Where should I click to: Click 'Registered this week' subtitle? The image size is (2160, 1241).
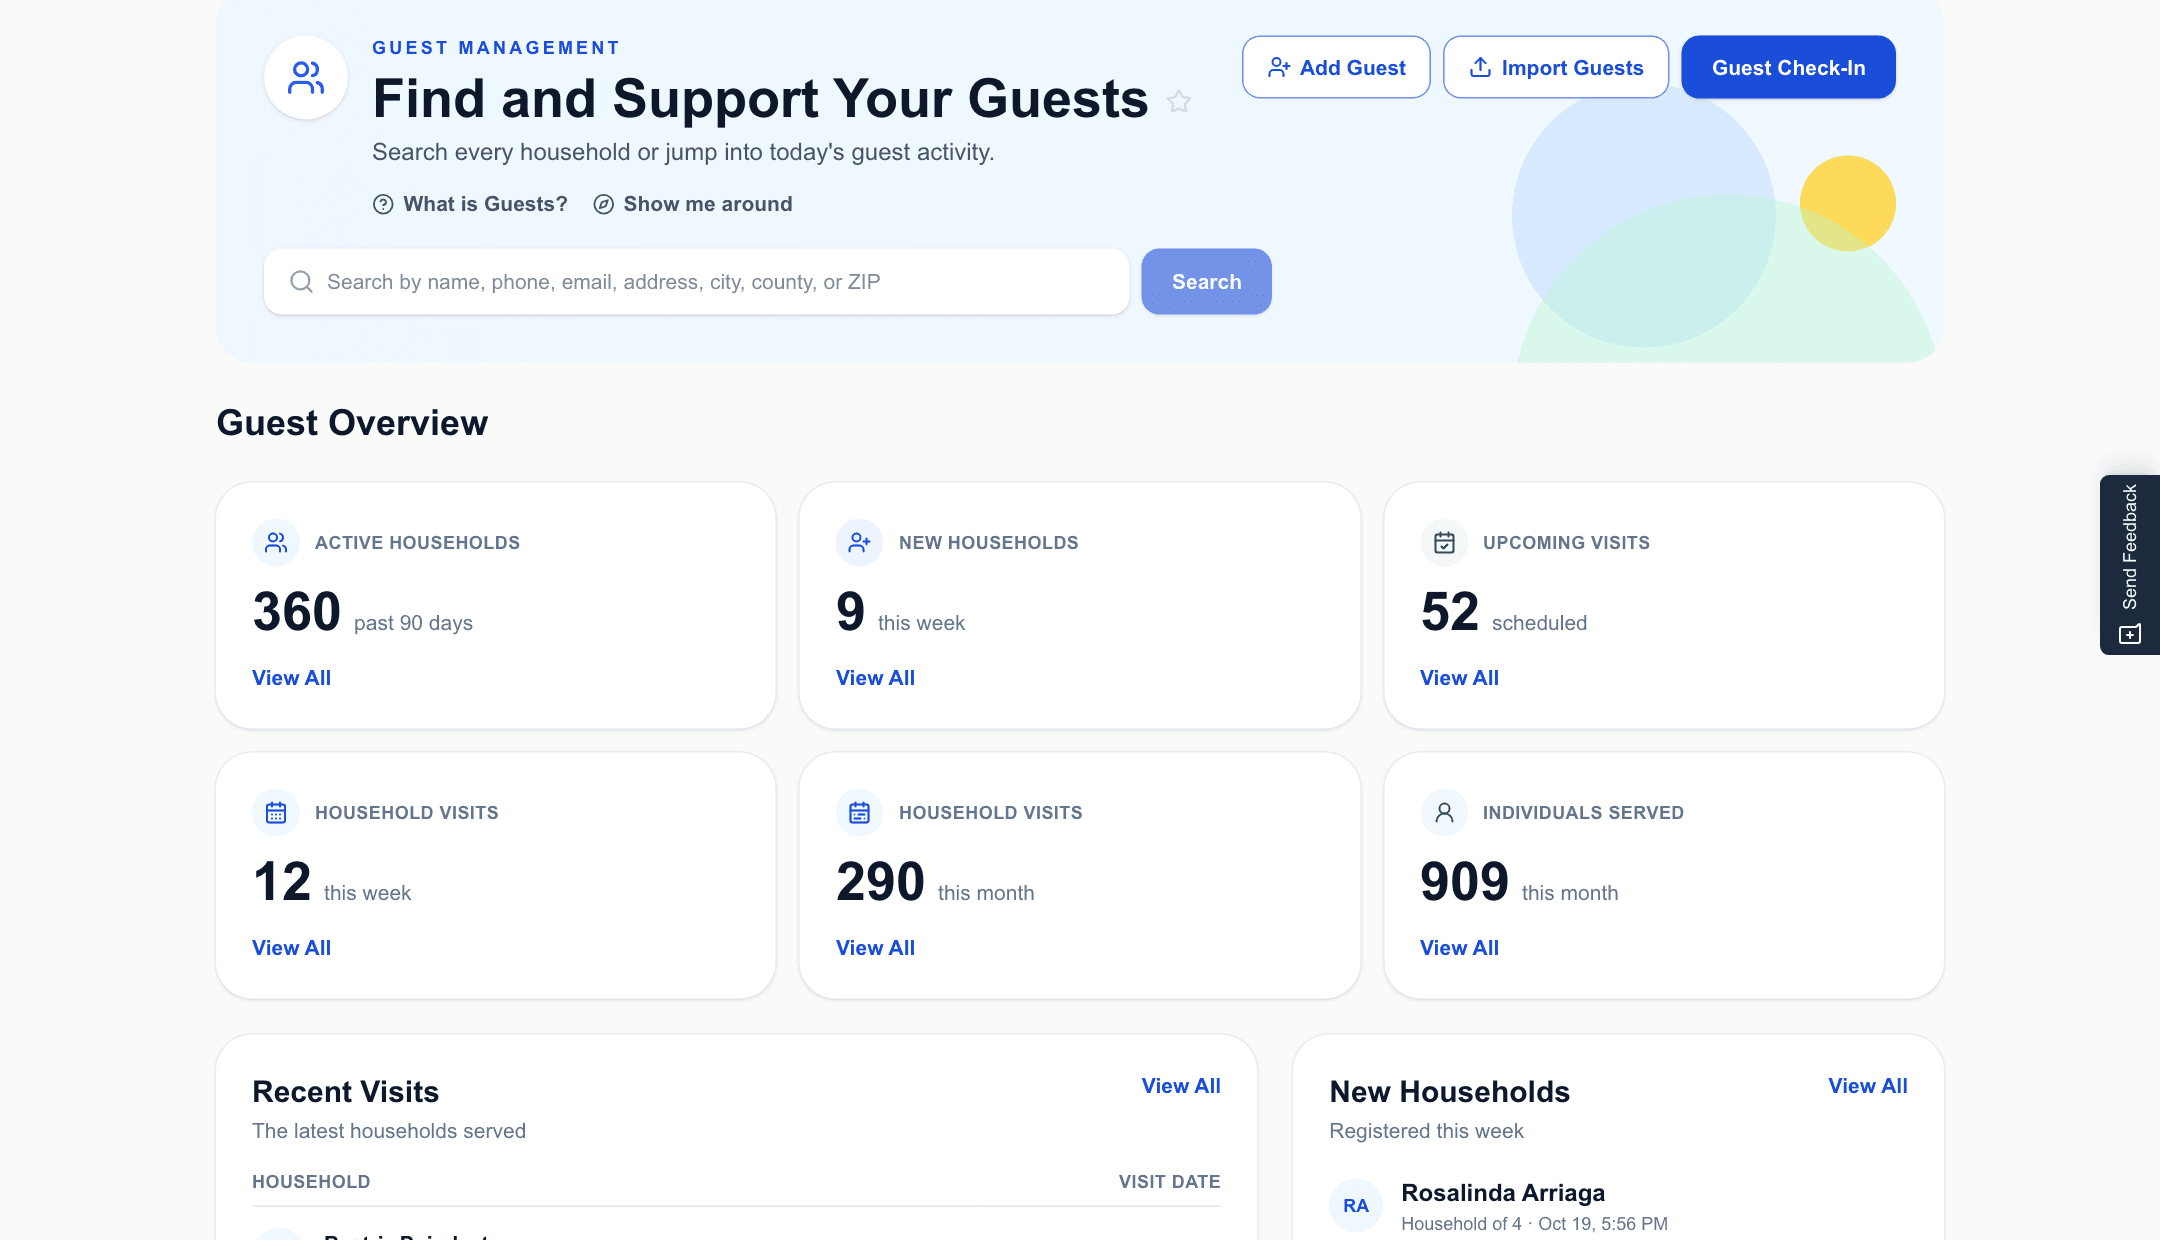pyautogui.click(x=1426, y=1131)
